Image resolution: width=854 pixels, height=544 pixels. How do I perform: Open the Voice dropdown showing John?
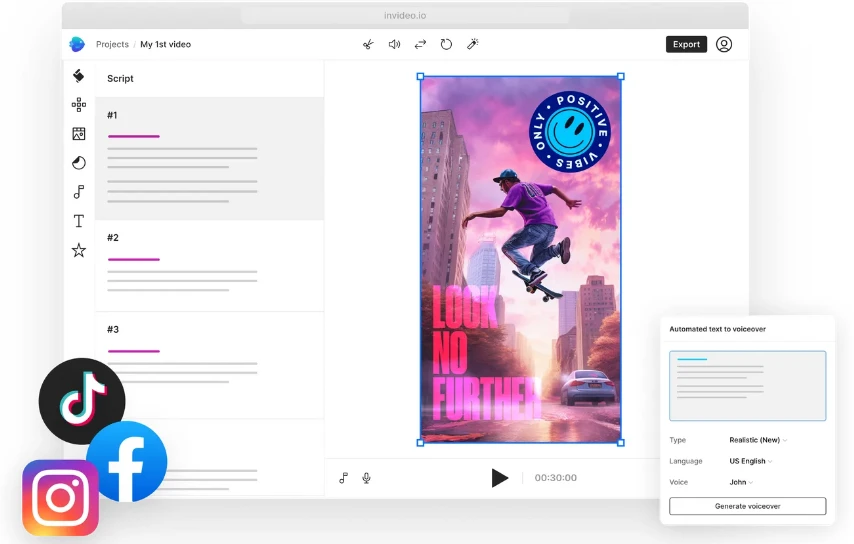pos(741,482)
